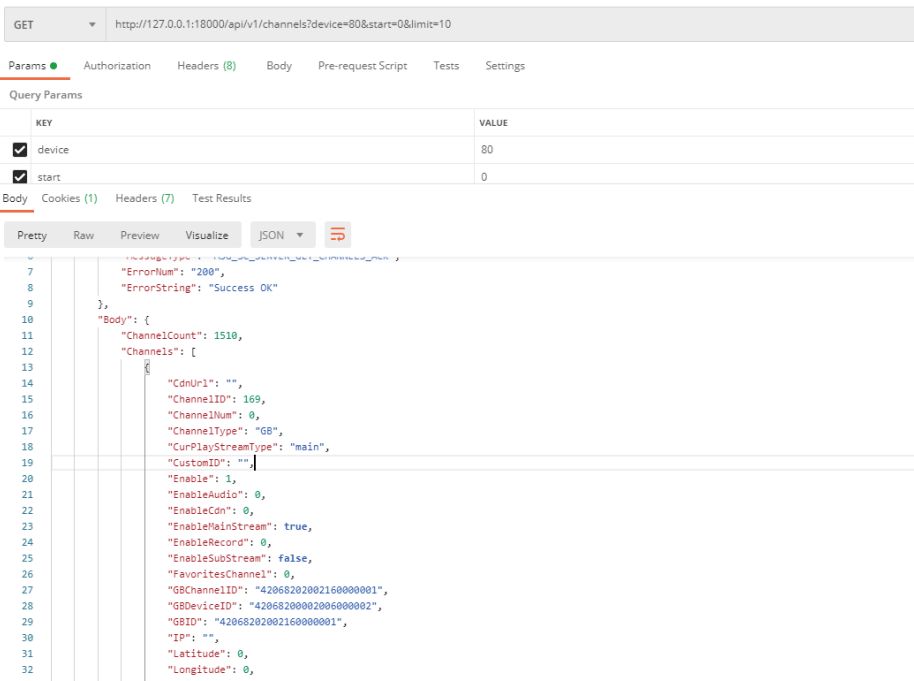Expand the JSON format dropdown

tap(282, 235)
